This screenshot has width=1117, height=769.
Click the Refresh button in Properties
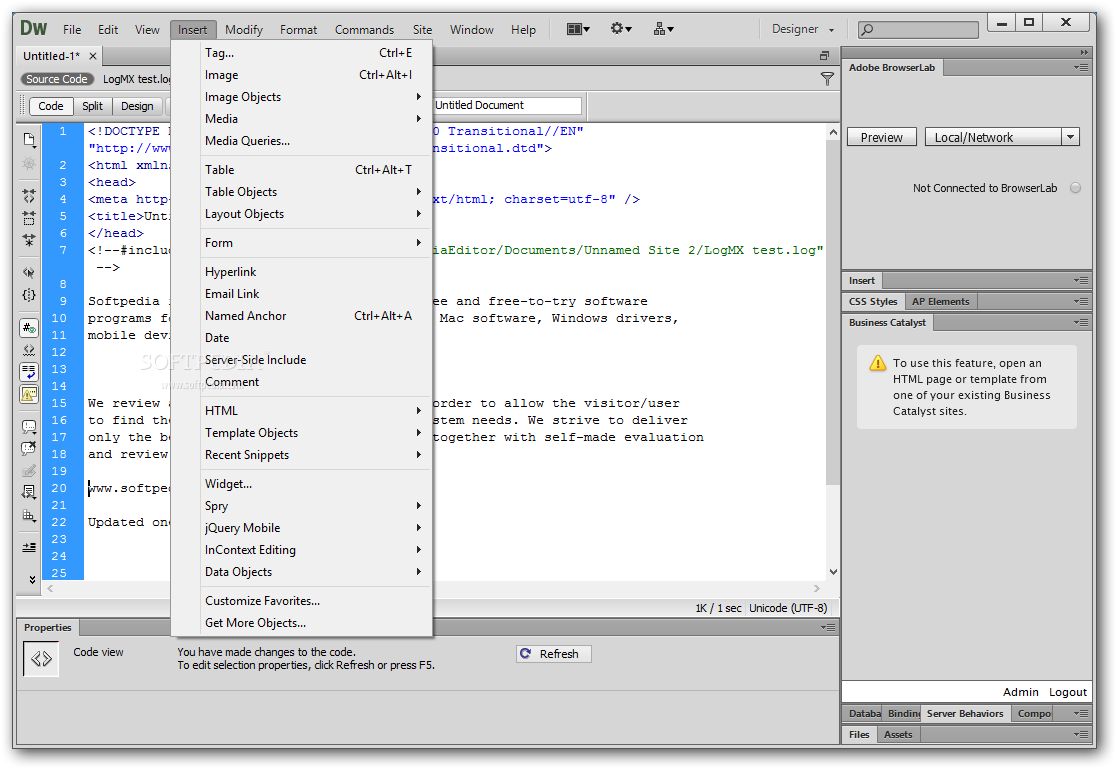point(554,654)
